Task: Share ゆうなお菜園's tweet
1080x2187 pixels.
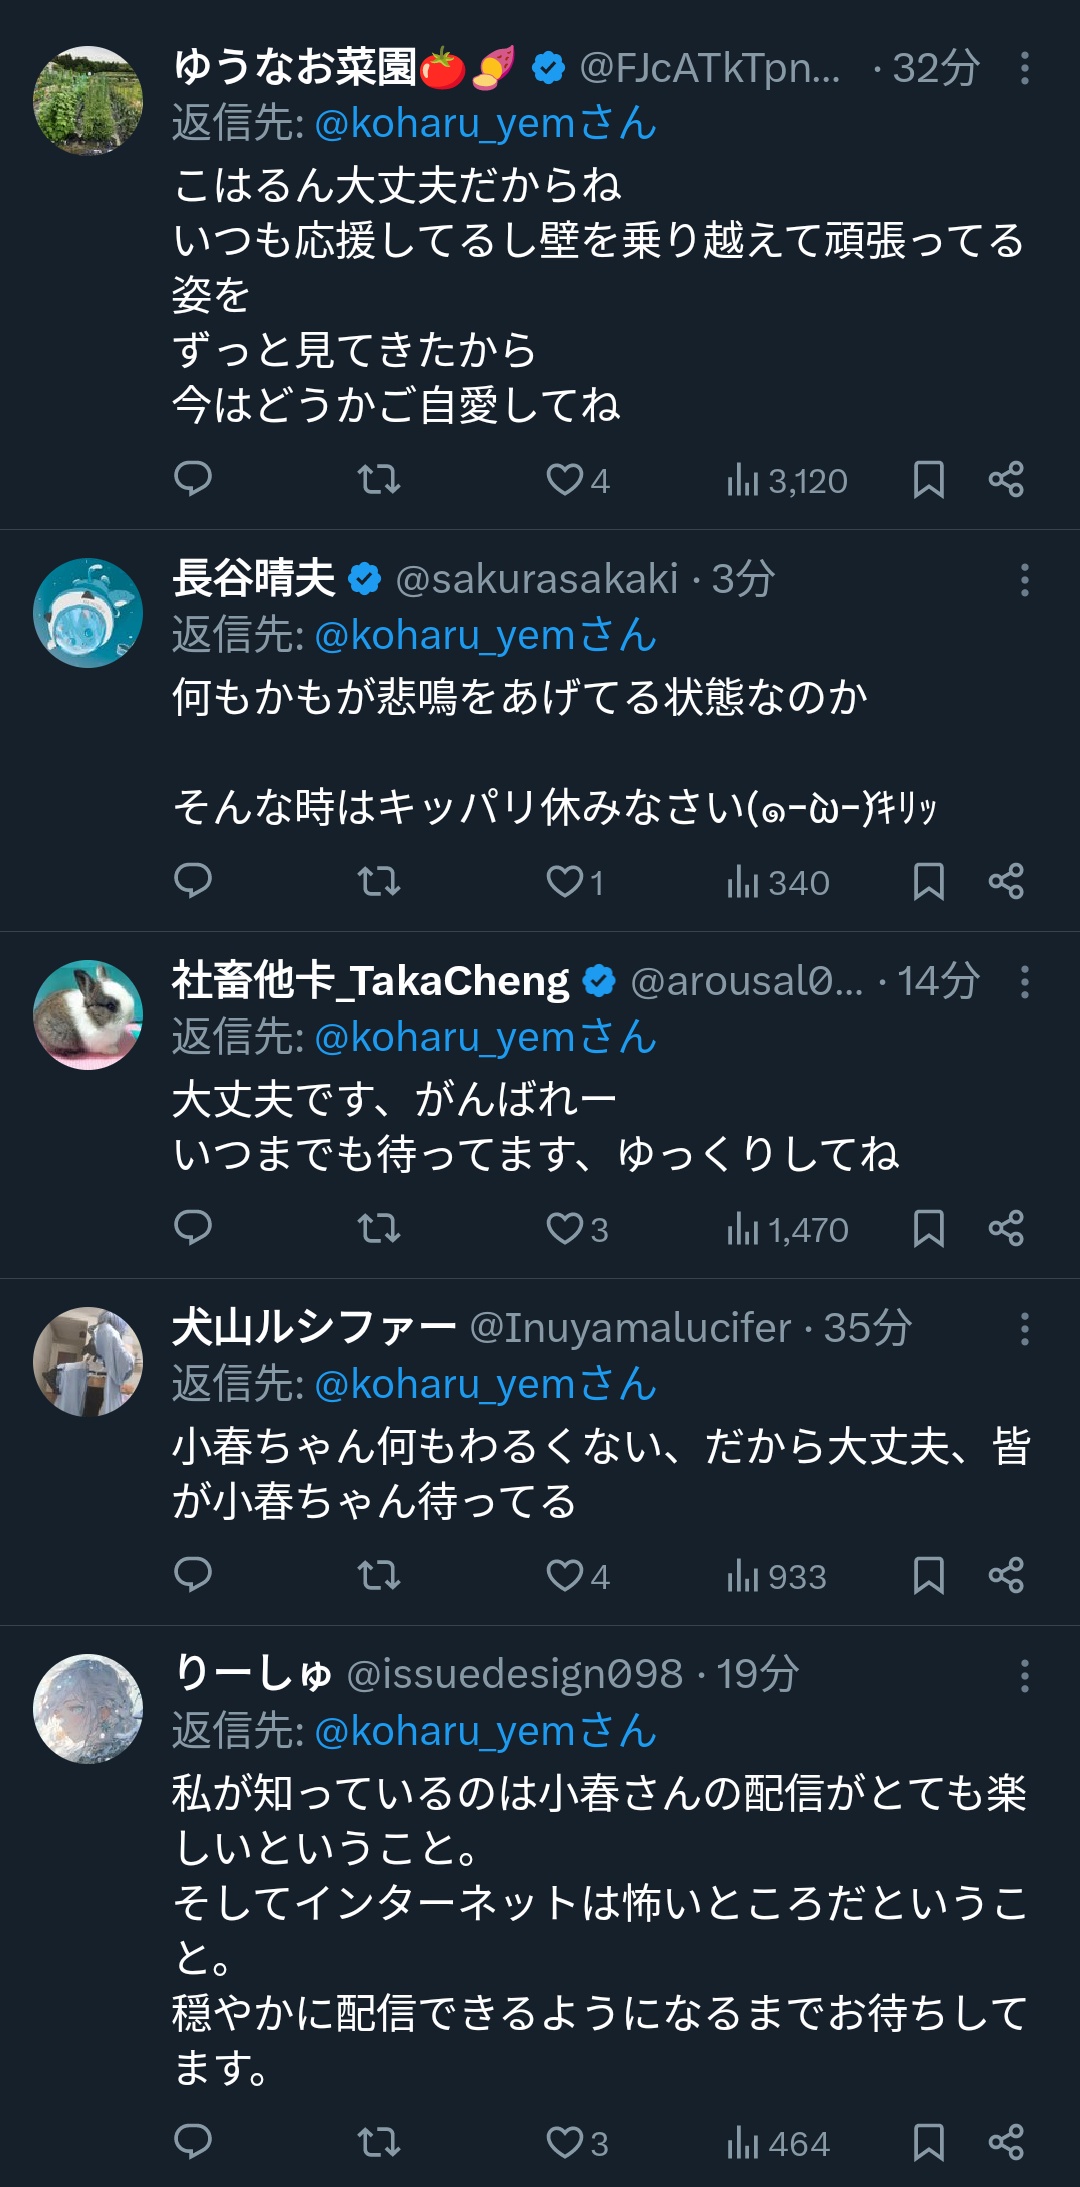Action: tap(1006, 479)
